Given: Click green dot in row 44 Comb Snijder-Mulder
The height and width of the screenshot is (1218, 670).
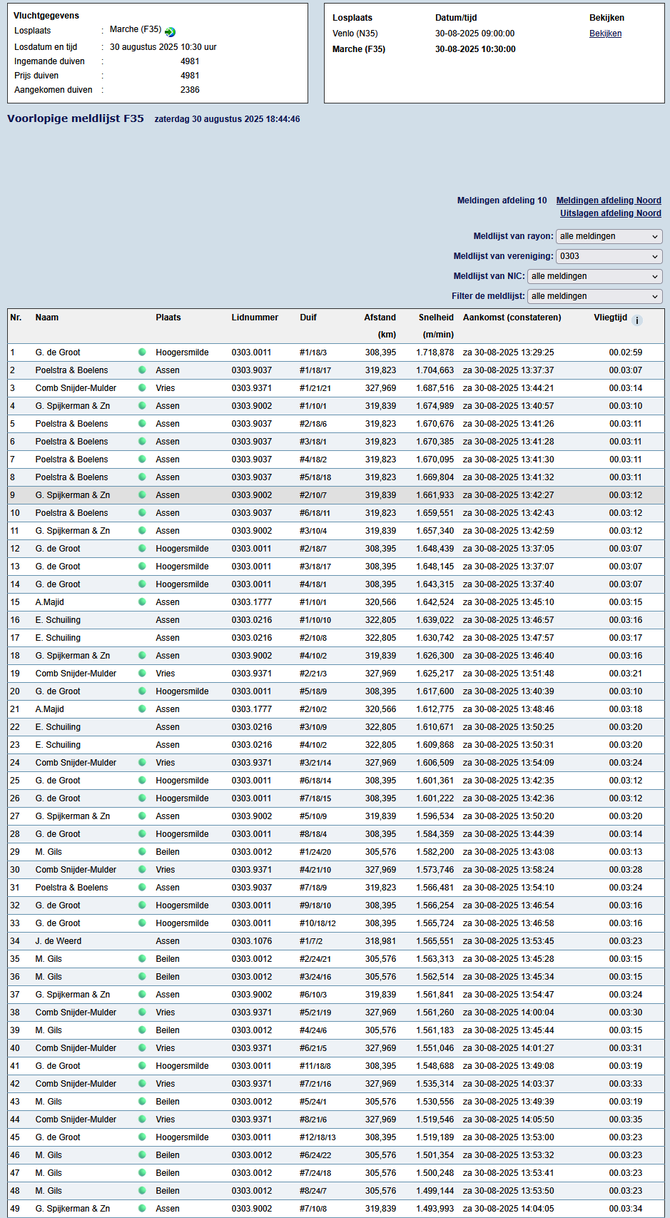Looking at the screenshot, I should point(142,1119).
